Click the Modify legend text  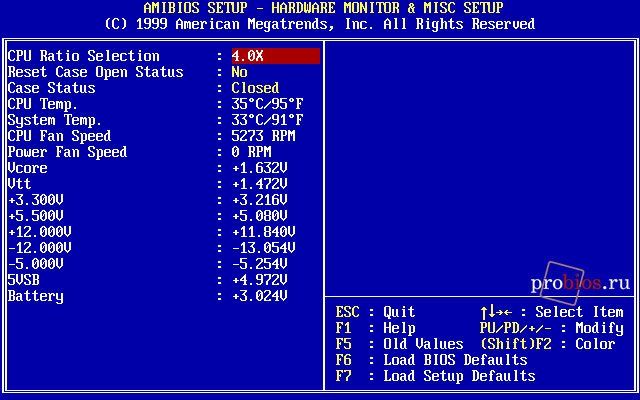[x=599, y=329]
